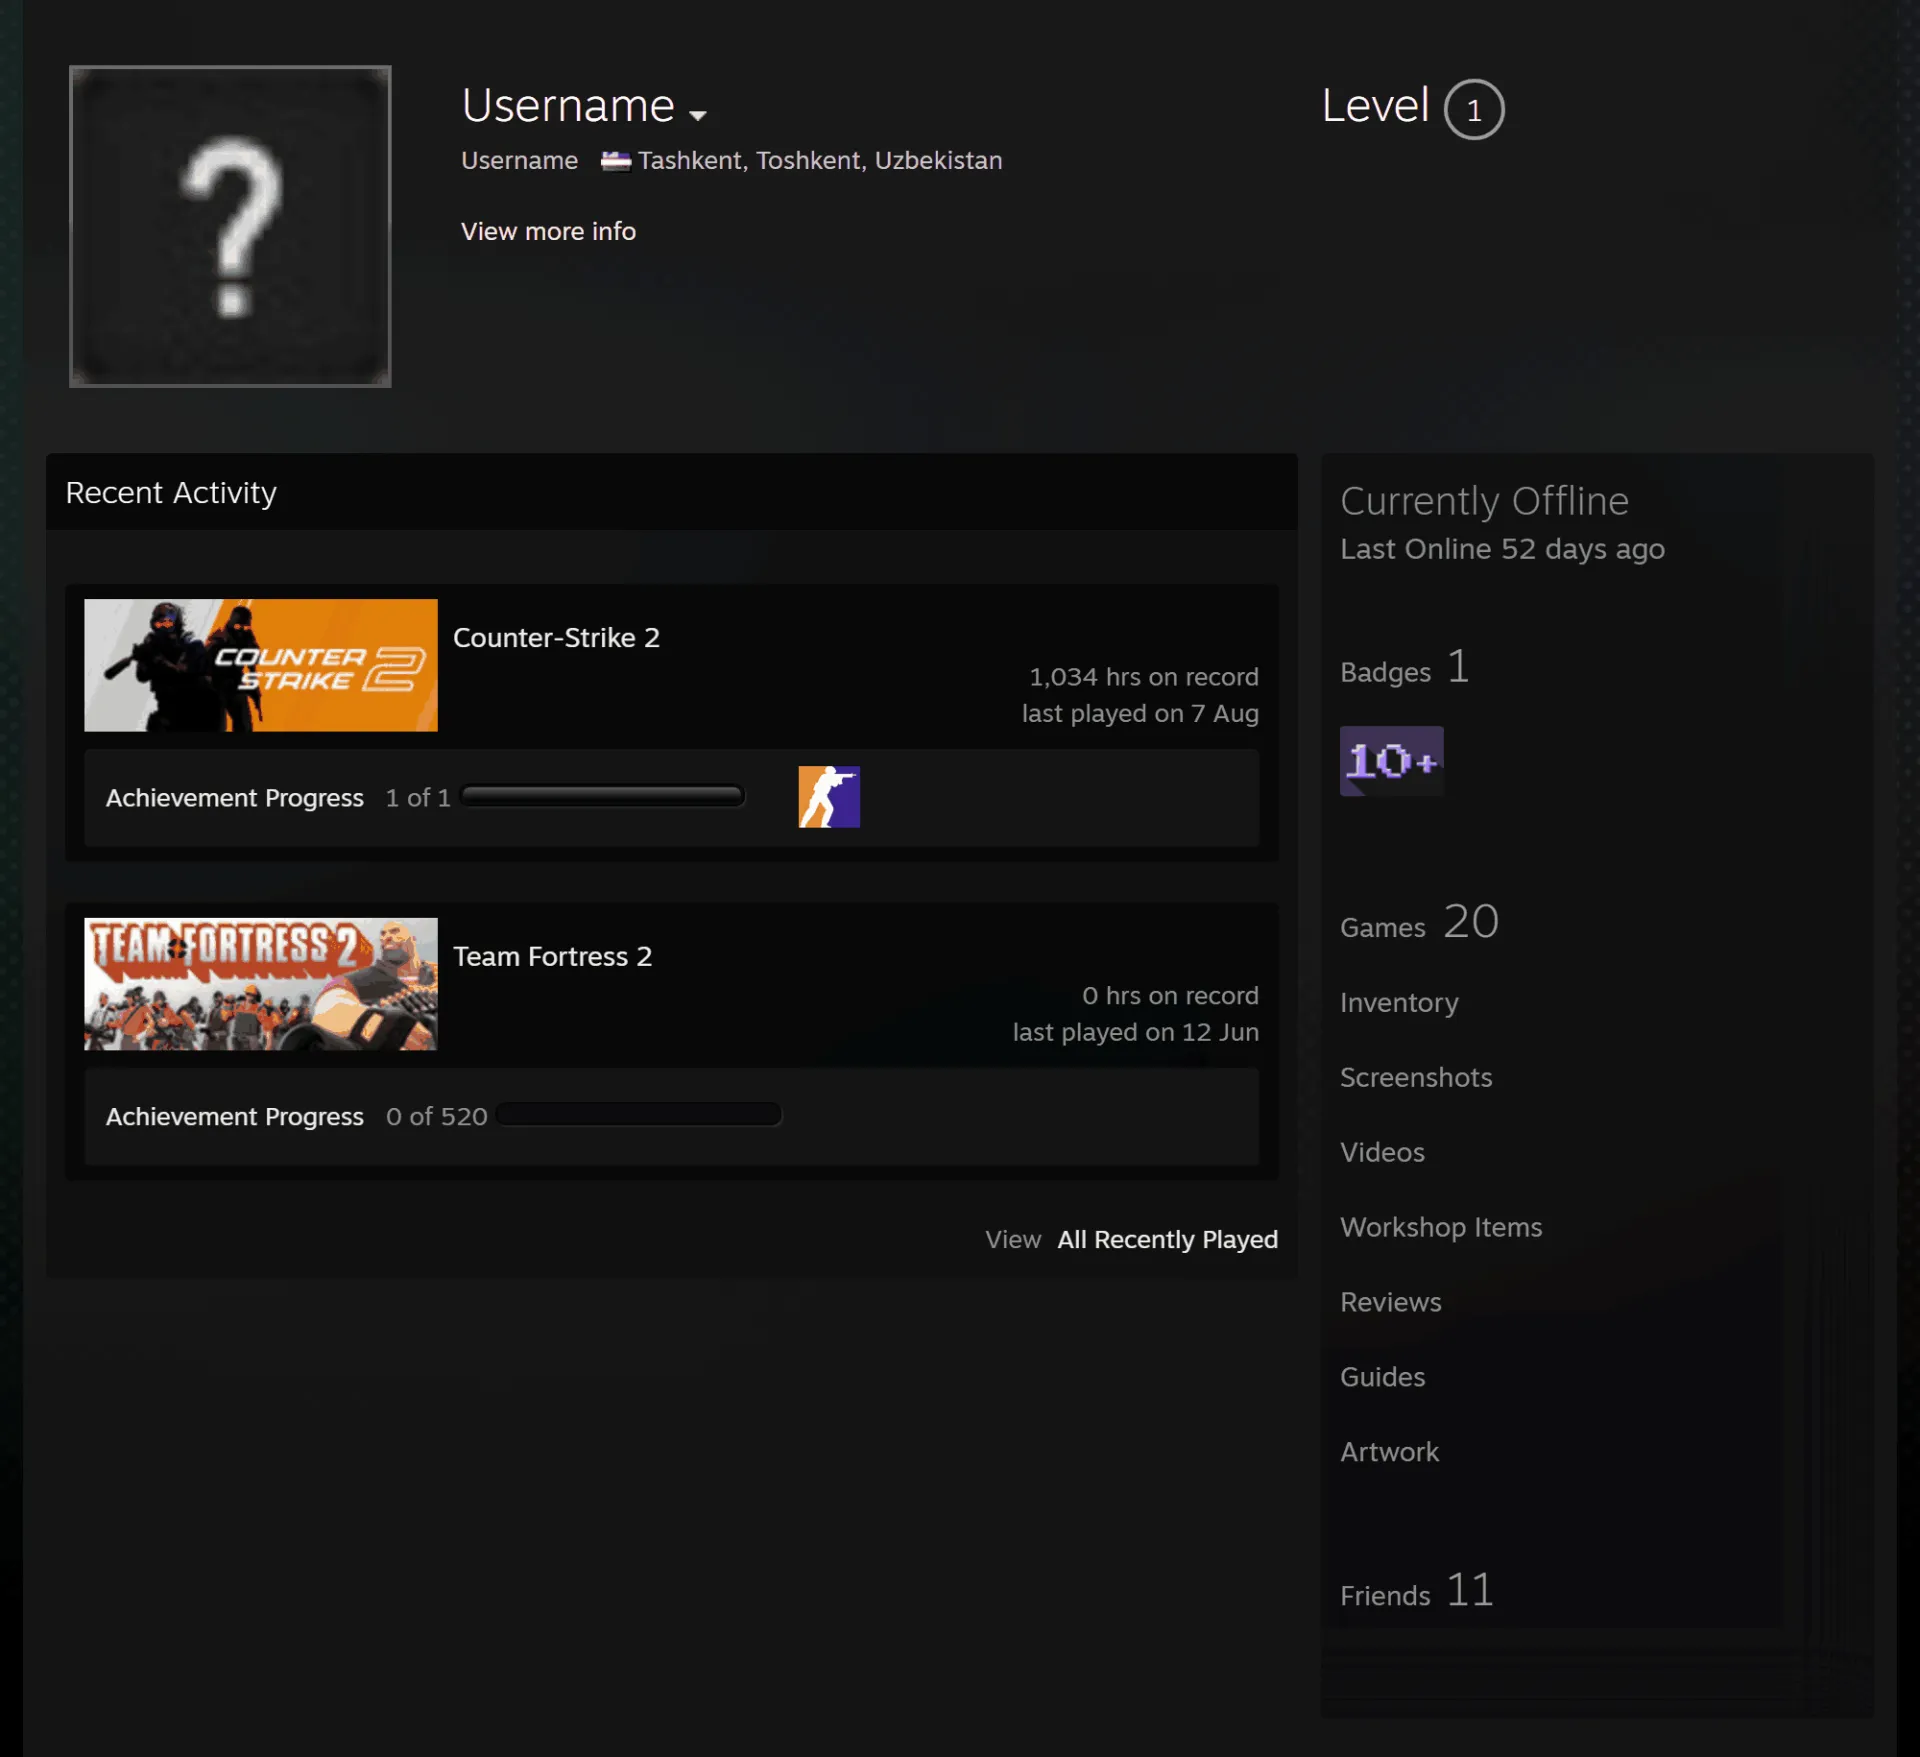
Task: Open the Counter-Strike 2 game banner
Action: (261, 665)
